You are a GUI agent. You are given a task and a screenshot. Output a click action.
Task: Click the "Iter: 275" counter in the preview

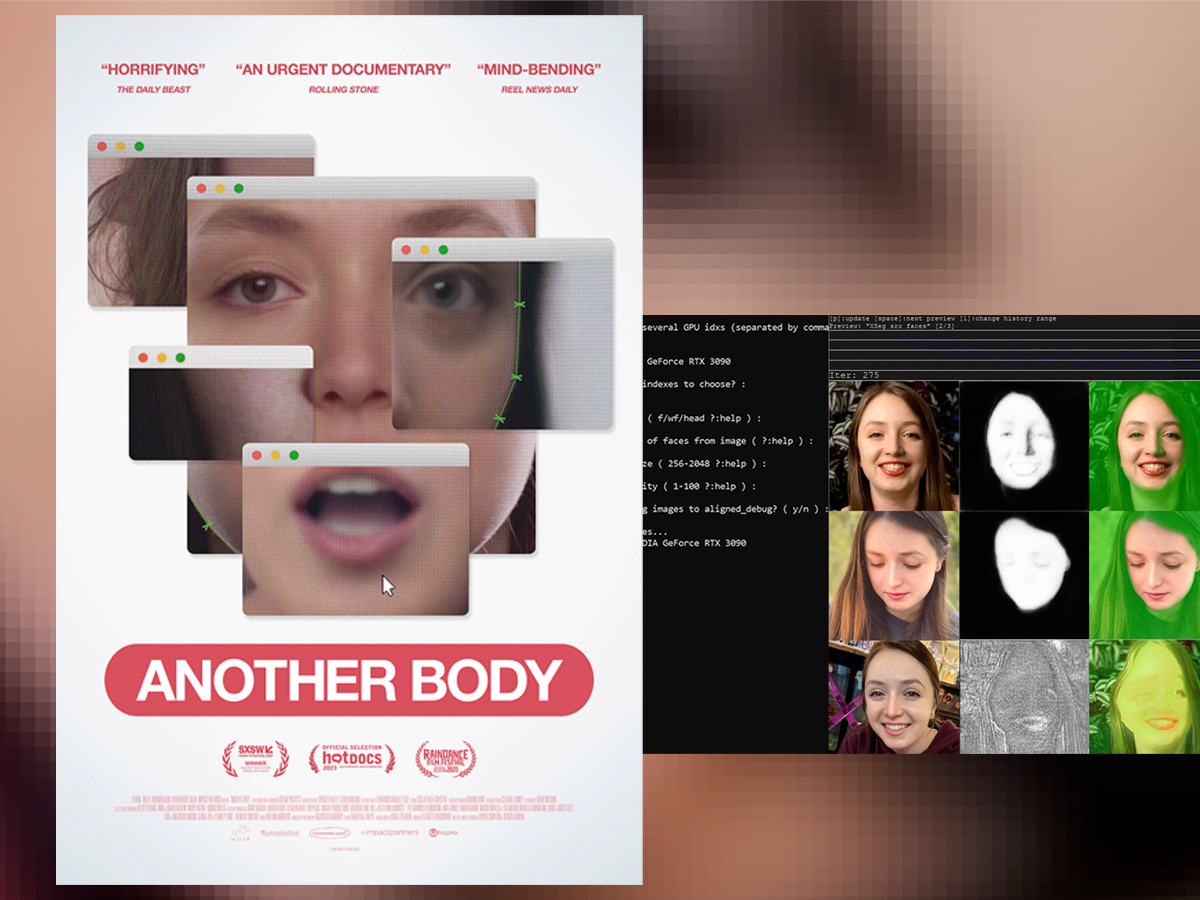(x=855, y=375)
